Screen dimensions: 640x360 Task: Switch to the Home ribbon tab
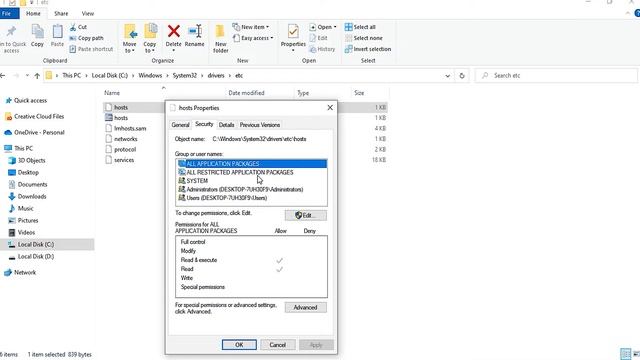[x=33, y=13]
